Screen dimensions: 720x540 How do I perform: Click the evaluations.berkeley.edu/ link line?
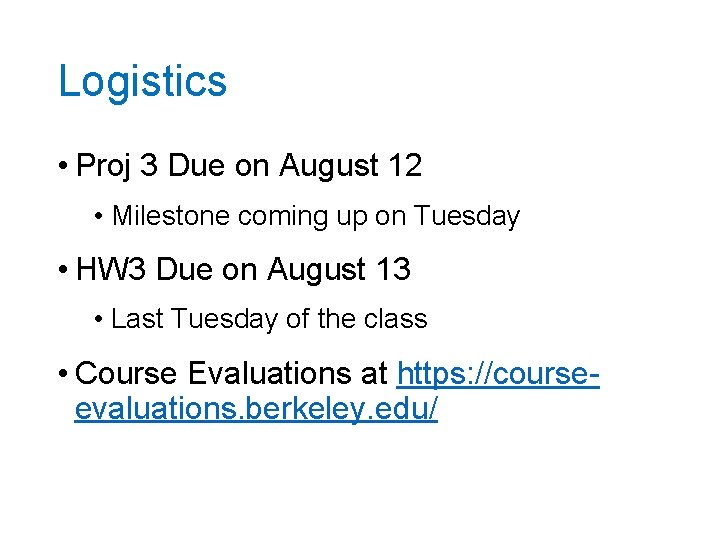point(256,408)
